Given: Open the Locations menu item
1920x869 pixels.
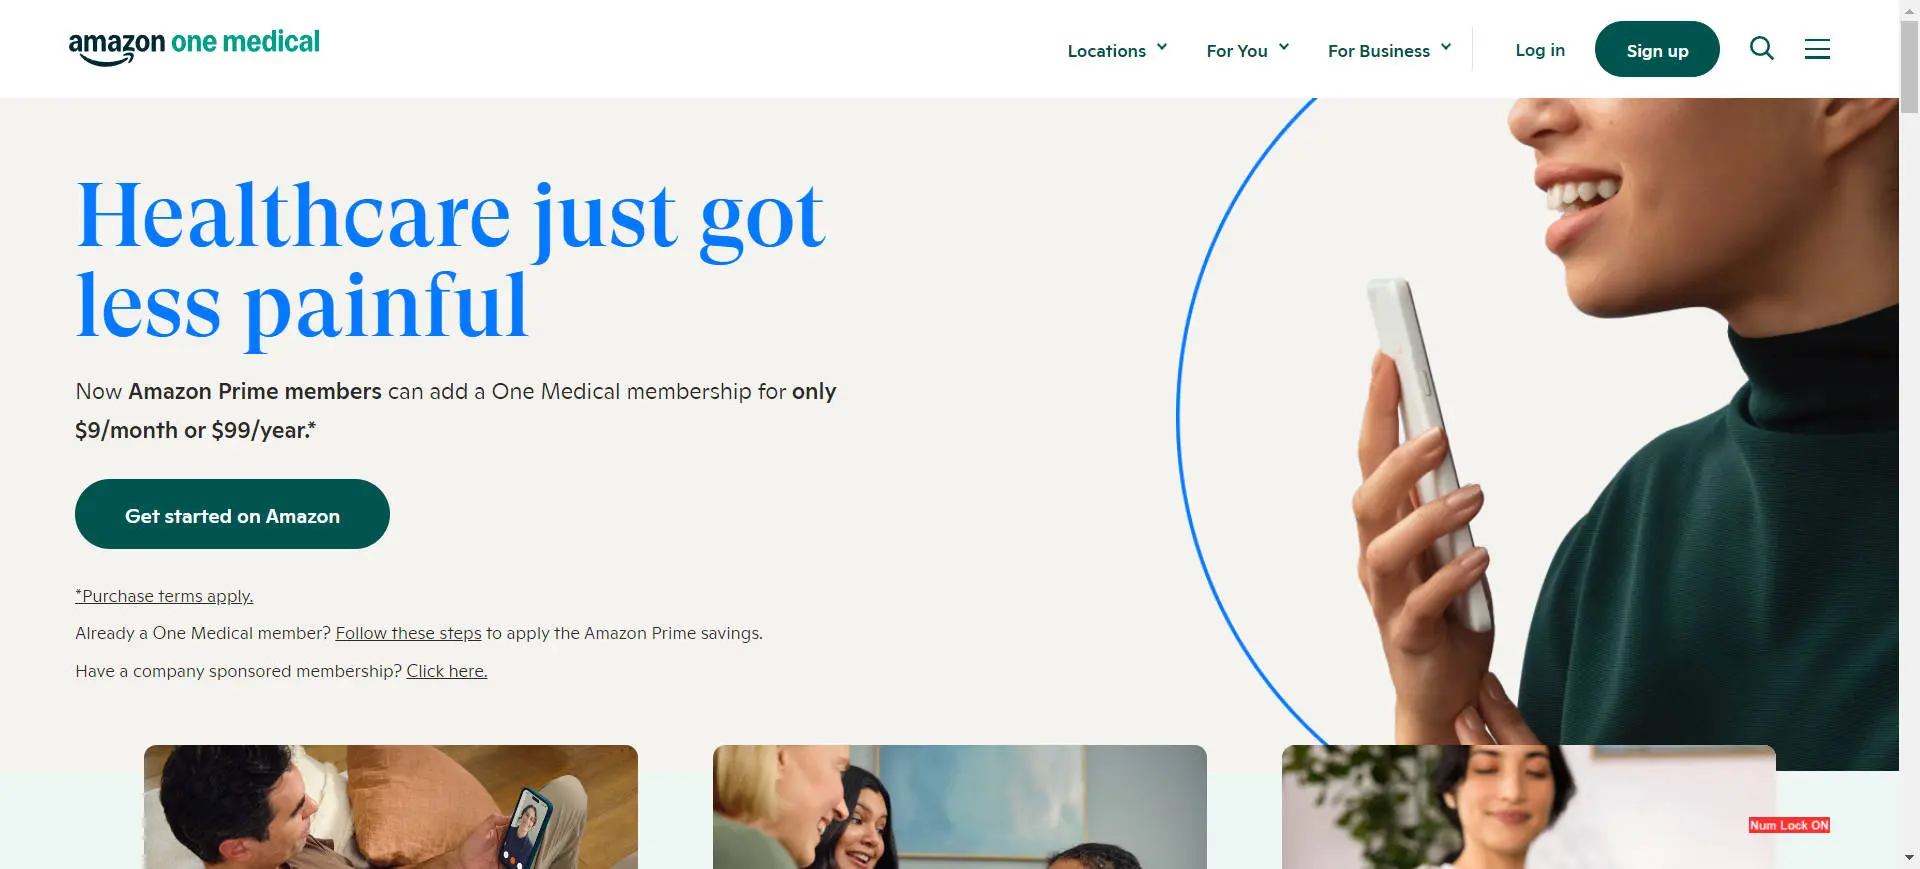Looking at the screenshot, I should click(x=1106, y=51).
